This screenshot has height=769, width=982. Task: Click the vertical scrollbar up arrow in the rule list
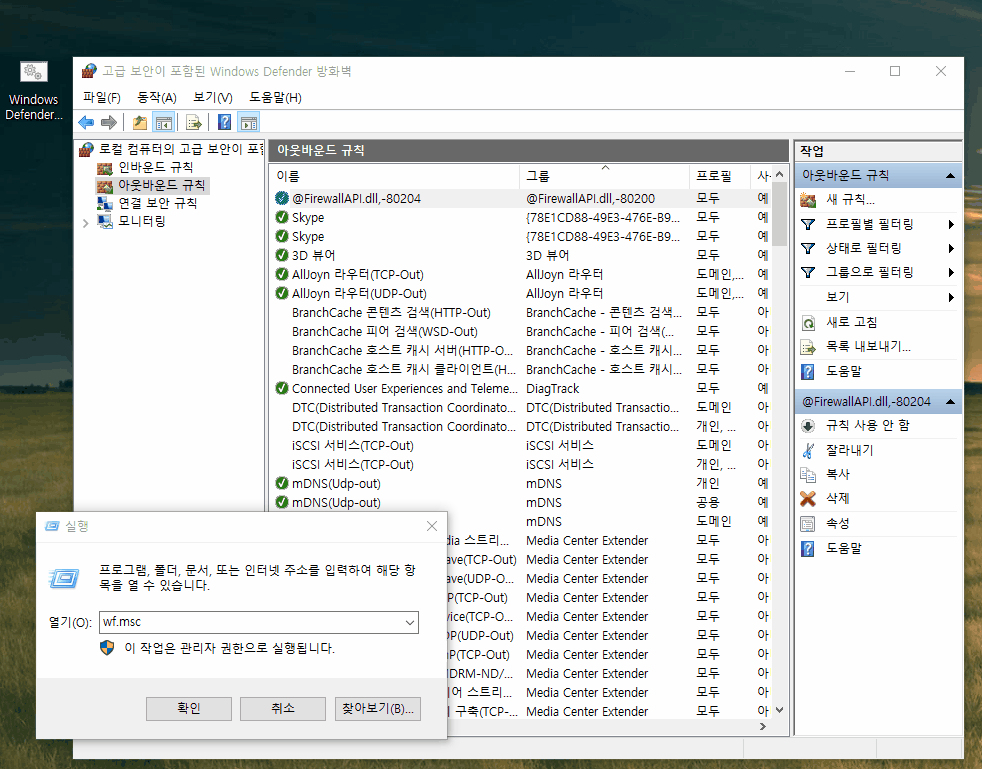tap(779, 174)
